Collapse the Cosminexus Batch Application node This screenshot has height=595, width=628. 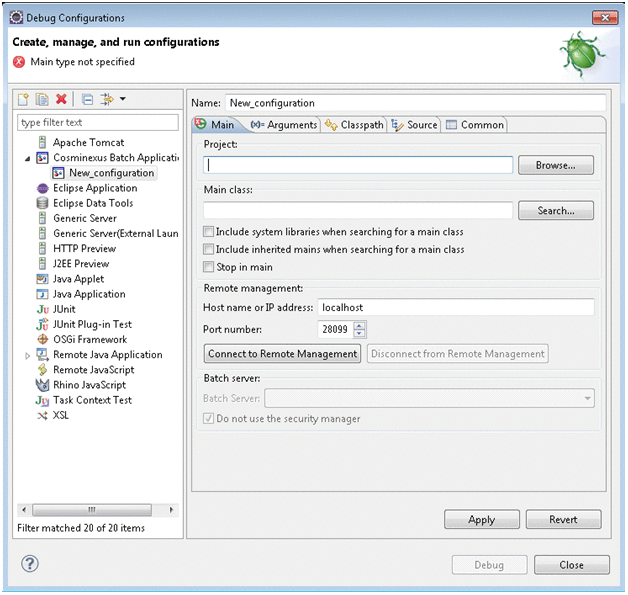(x=28, y=158)
